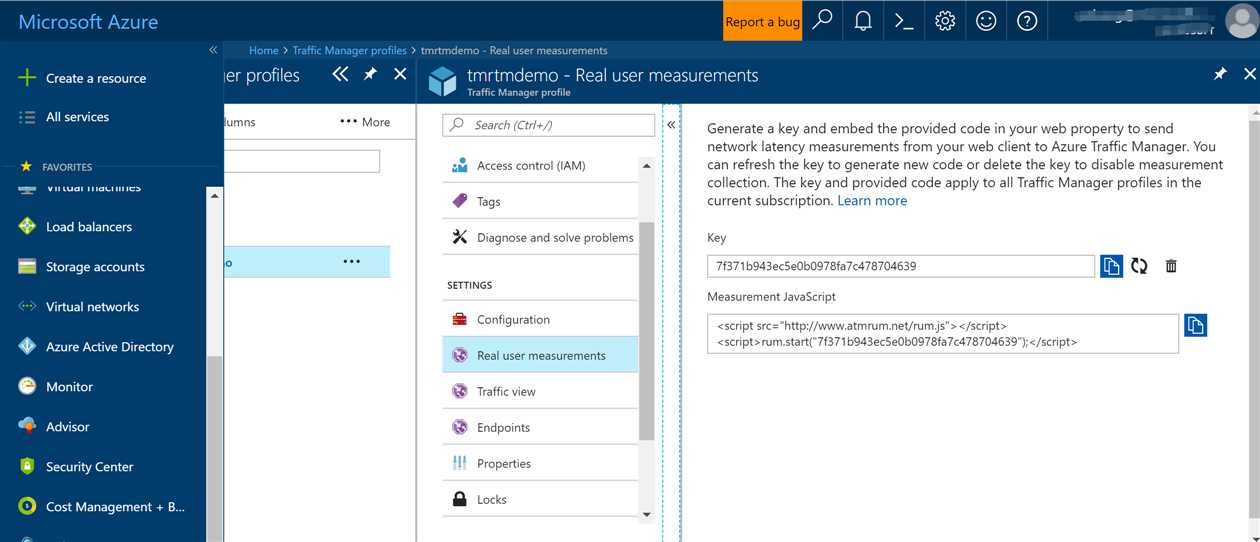Open the help question mark

(x=1027, y=21)
